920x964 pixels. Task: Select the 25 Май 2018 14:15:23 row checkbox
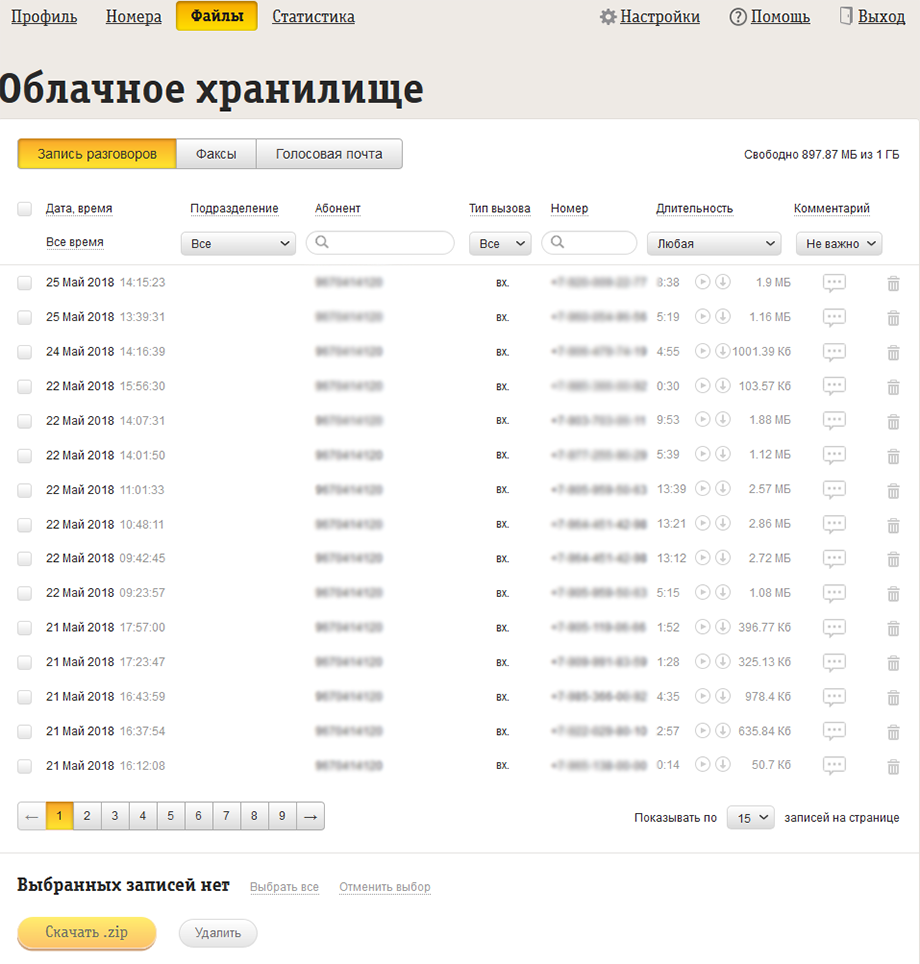[x=25, y=283]
